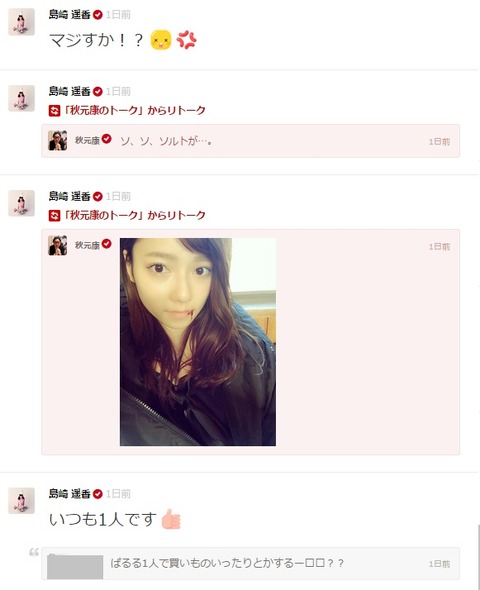This screenshot has height=590, width=480.
Task: Click the thumbs-up emoji after いつも1人です
Action: (171, 519)
